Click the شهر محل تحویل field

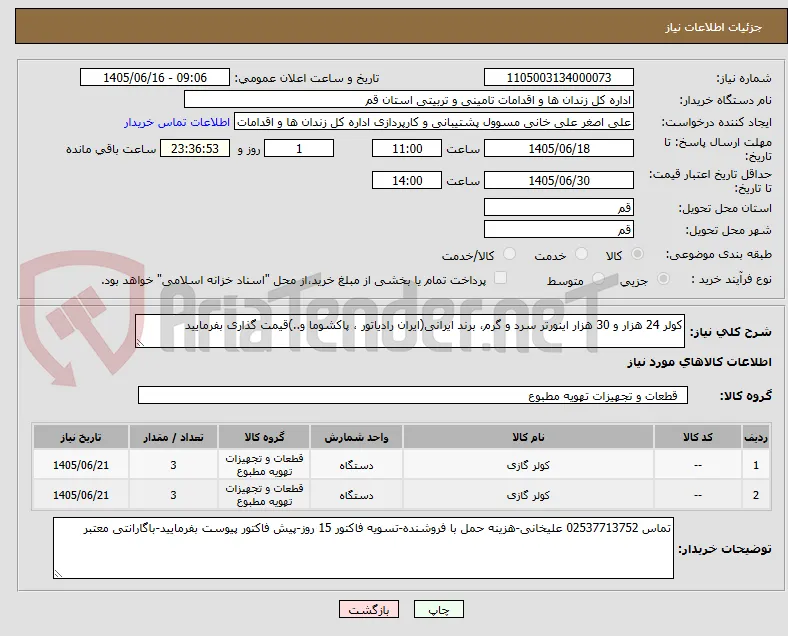(x=559, y=230)
